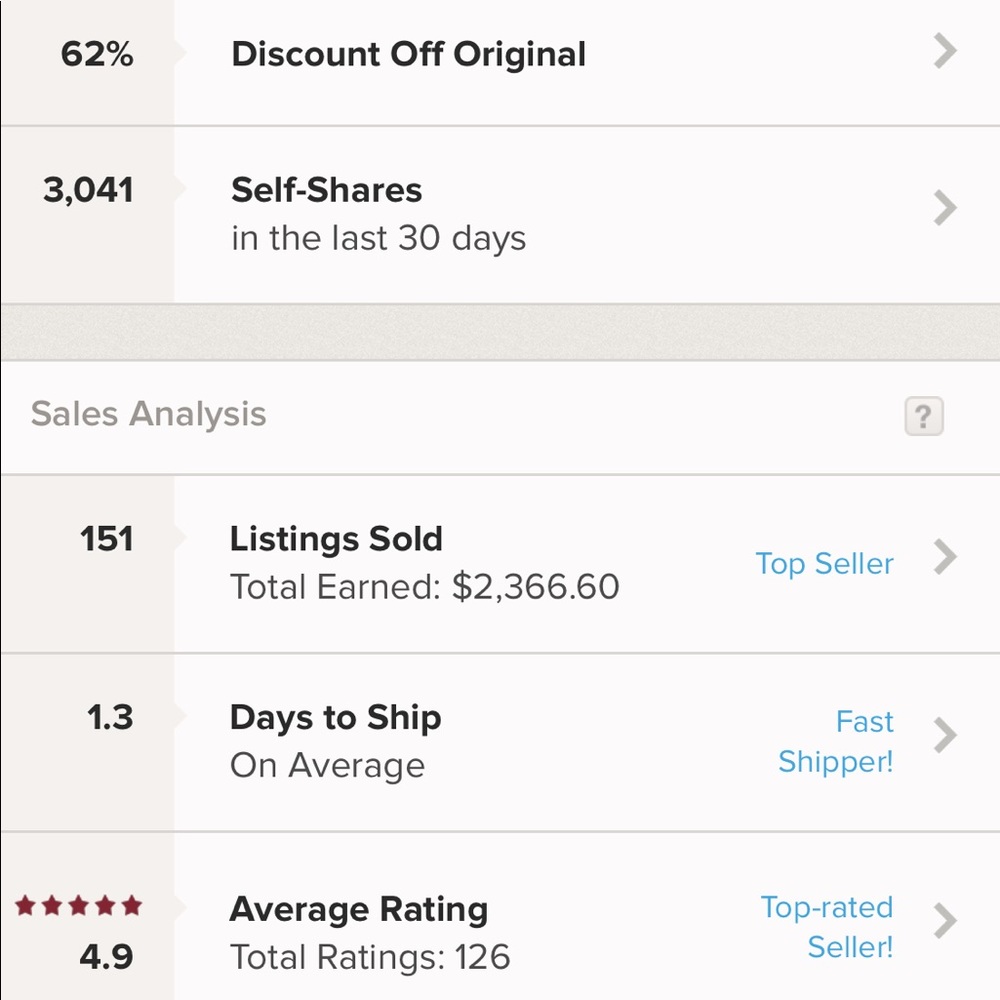Open Average Rating details chevron
Viewport: 1000px width, 1000px height.
click(945, 921)
